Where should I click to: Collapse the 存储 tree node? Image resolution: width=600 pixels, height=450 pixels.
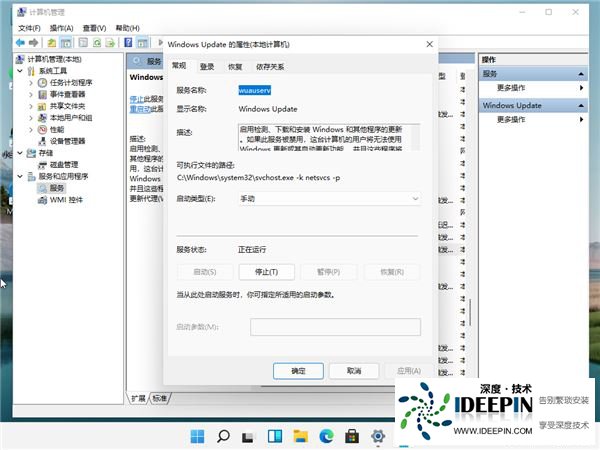coord(20,153)
